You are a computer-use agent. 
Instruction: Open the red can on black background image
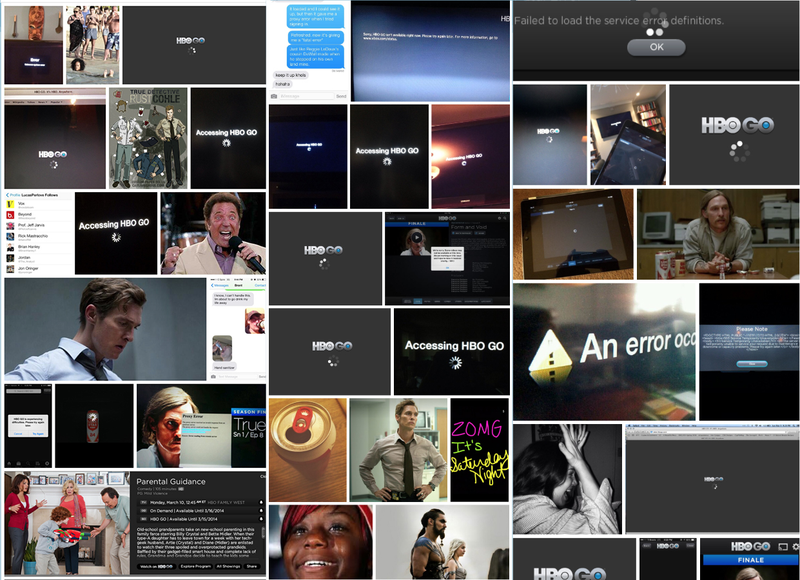coord(94,426)
